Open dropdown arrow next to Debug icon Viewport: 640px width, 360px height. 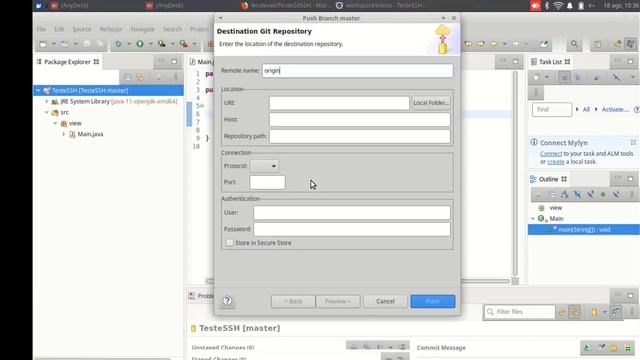pos(129,44)
